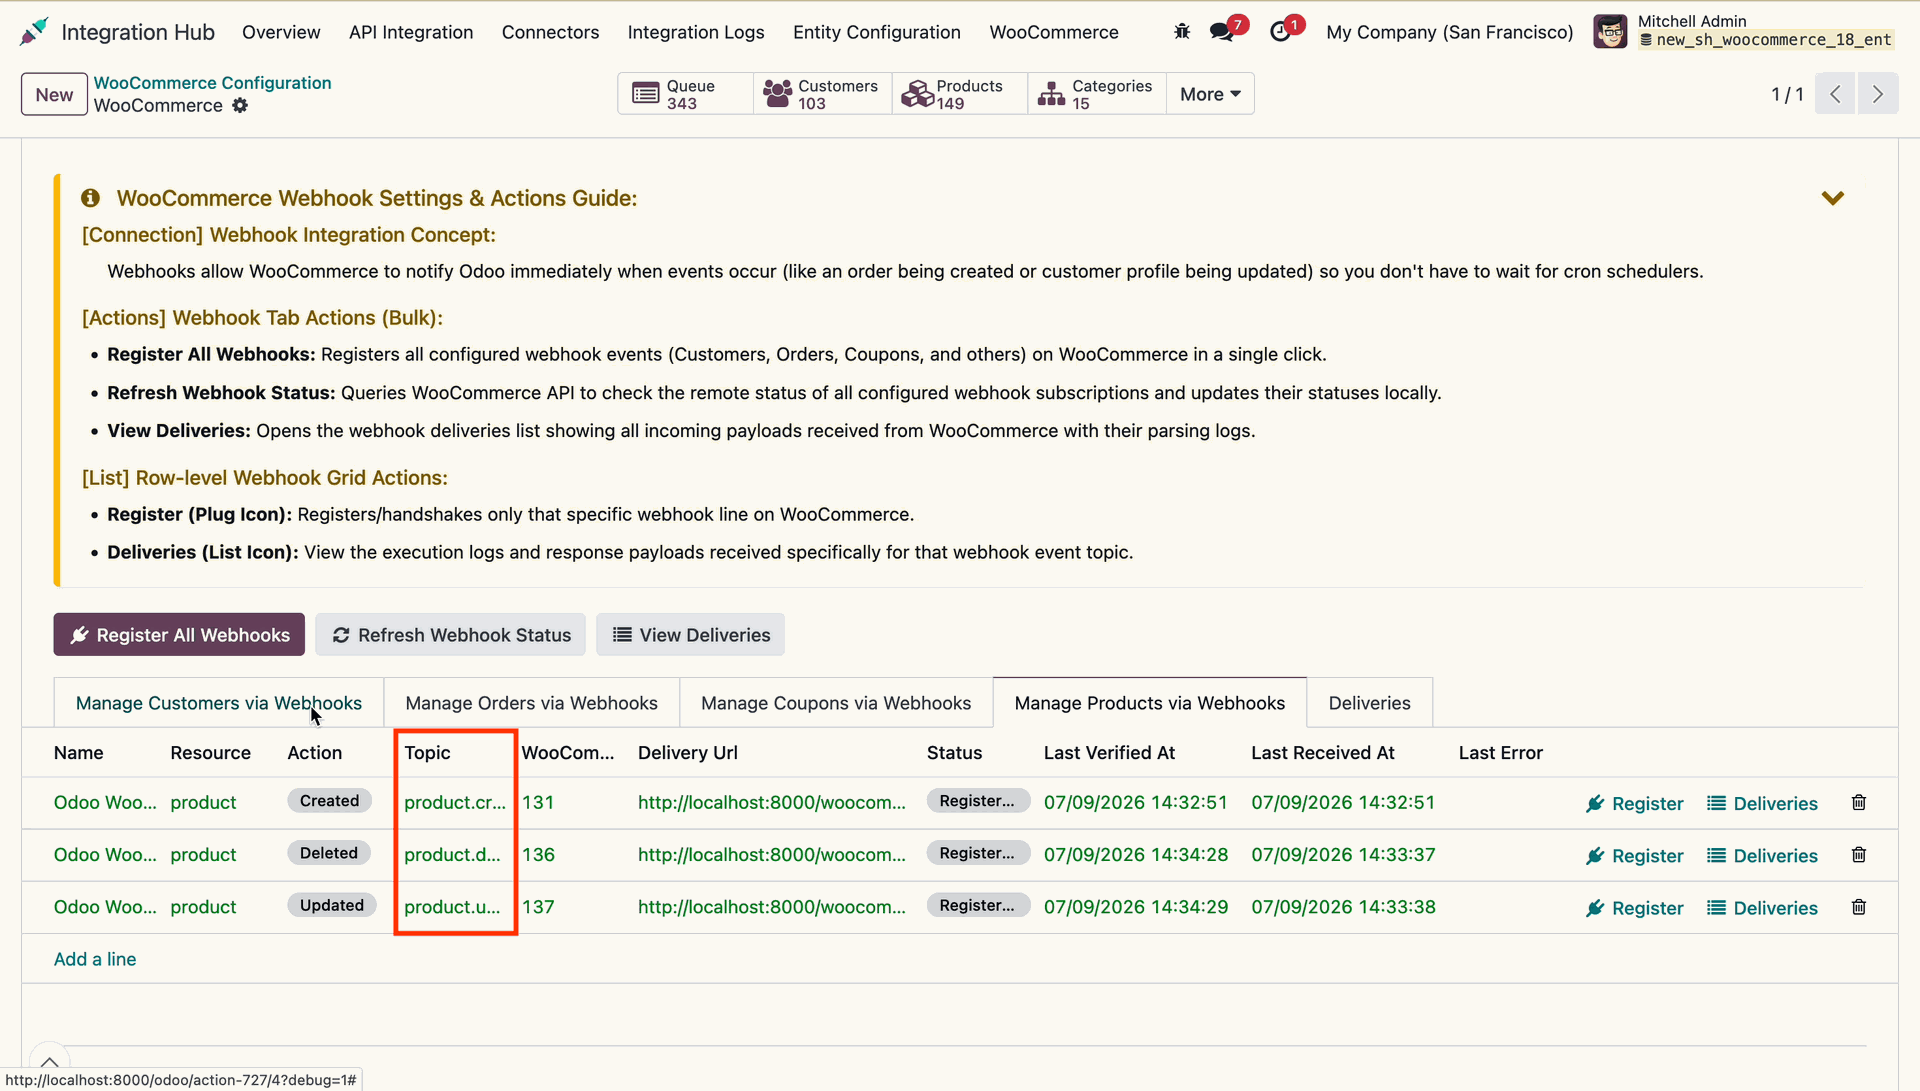Register the Updated product webhook row

click(x=1635, y=908)
